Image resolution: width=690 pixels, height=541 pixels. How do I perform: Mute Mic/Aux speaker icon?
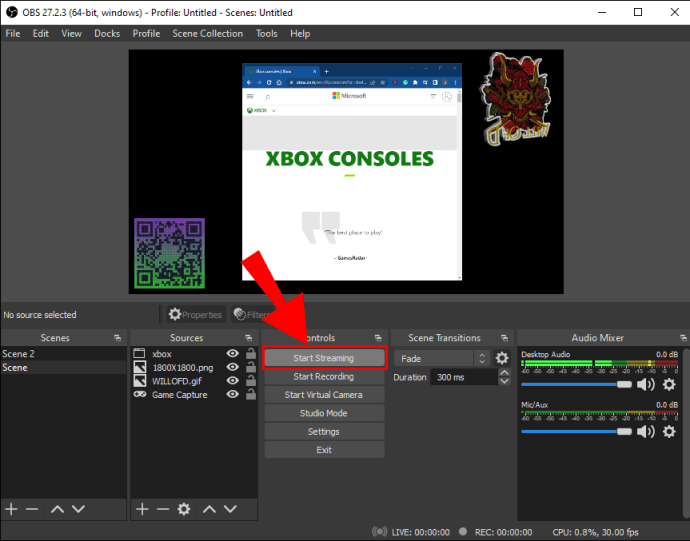(x=646, y=431)
